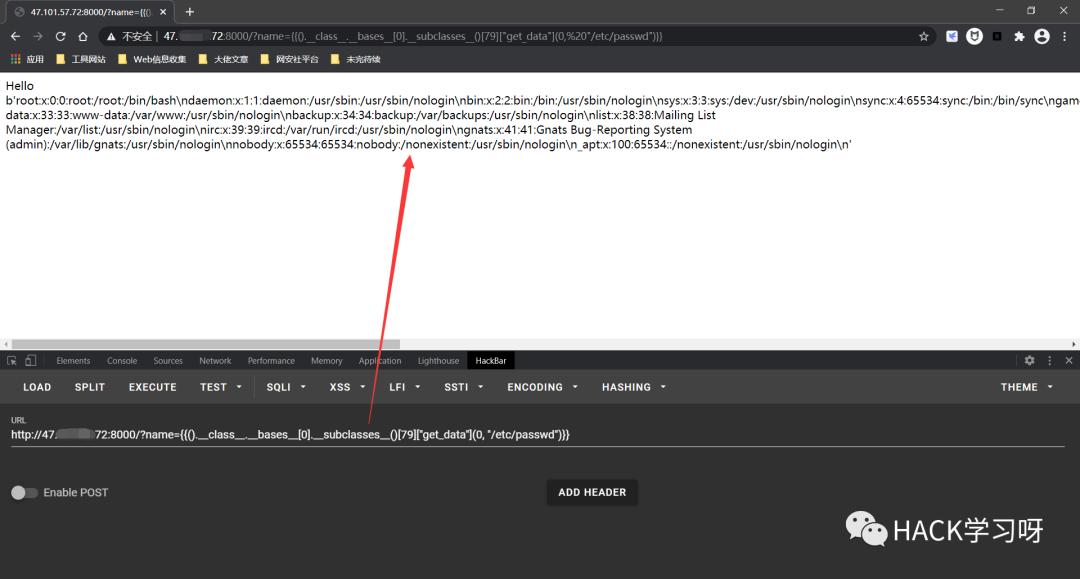Reload the current page
This screenshot has width=1080, height=579.
[61, 36]
